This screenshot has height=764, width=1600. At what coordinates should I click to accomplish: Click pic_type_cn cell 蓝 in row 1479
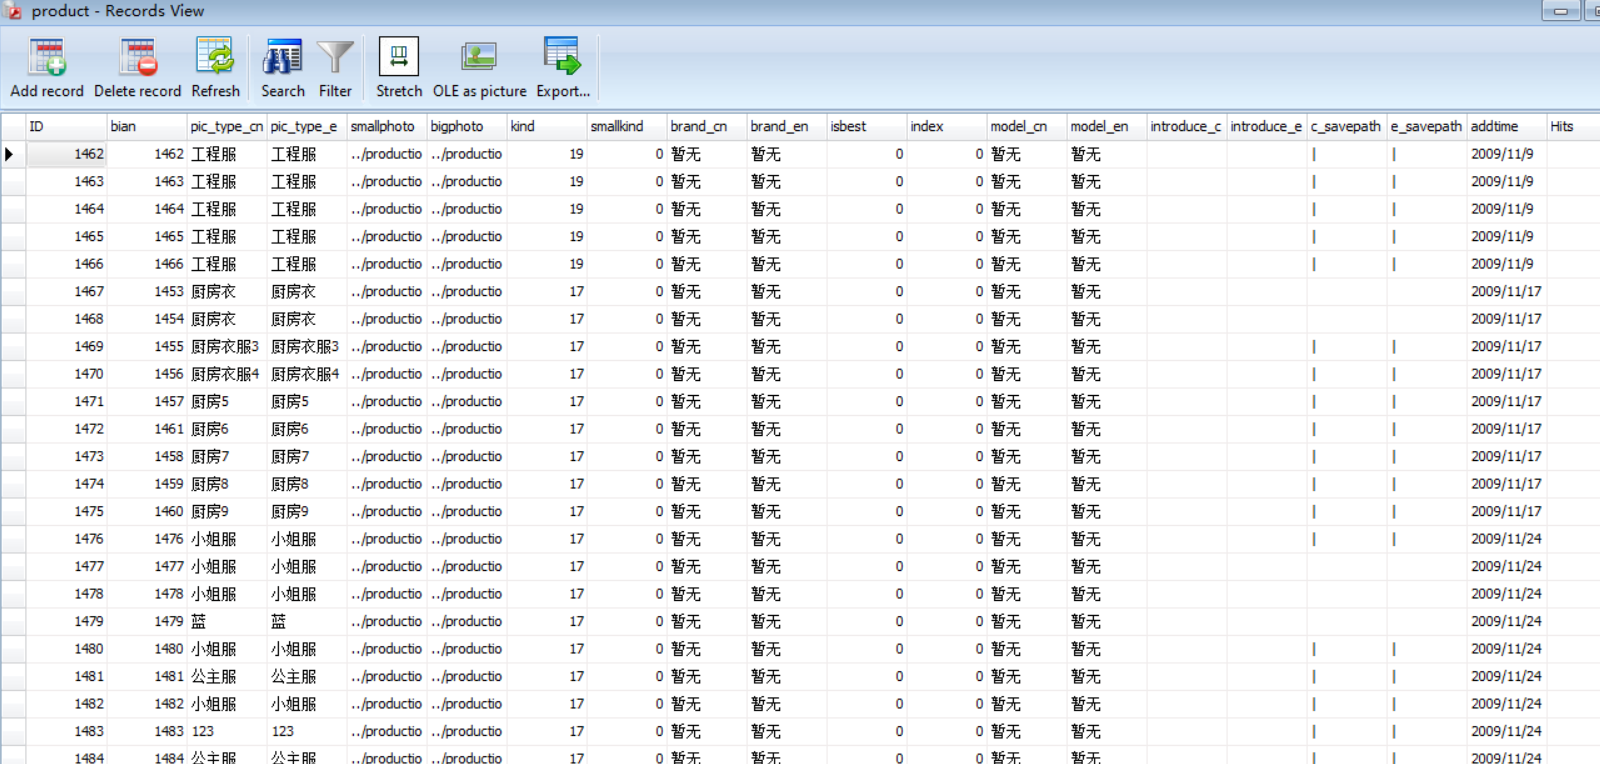(227, 622)
